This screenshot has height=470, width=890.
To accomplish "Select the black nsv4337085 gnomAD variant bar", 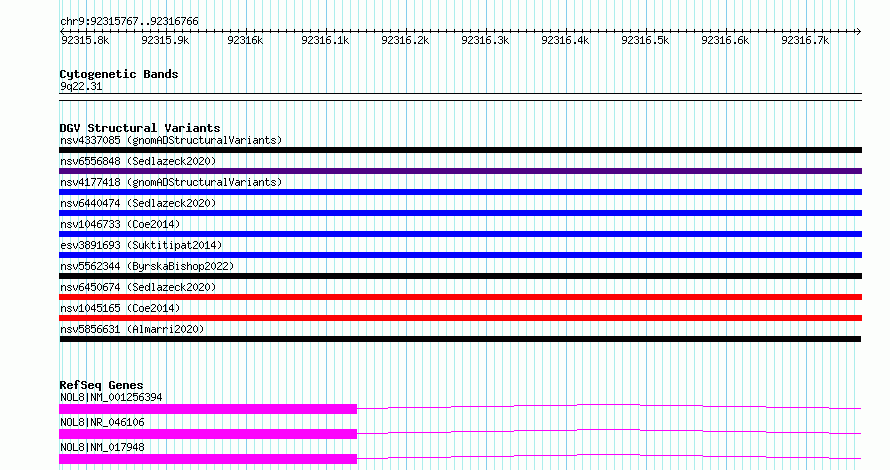I will click(460, 150).
